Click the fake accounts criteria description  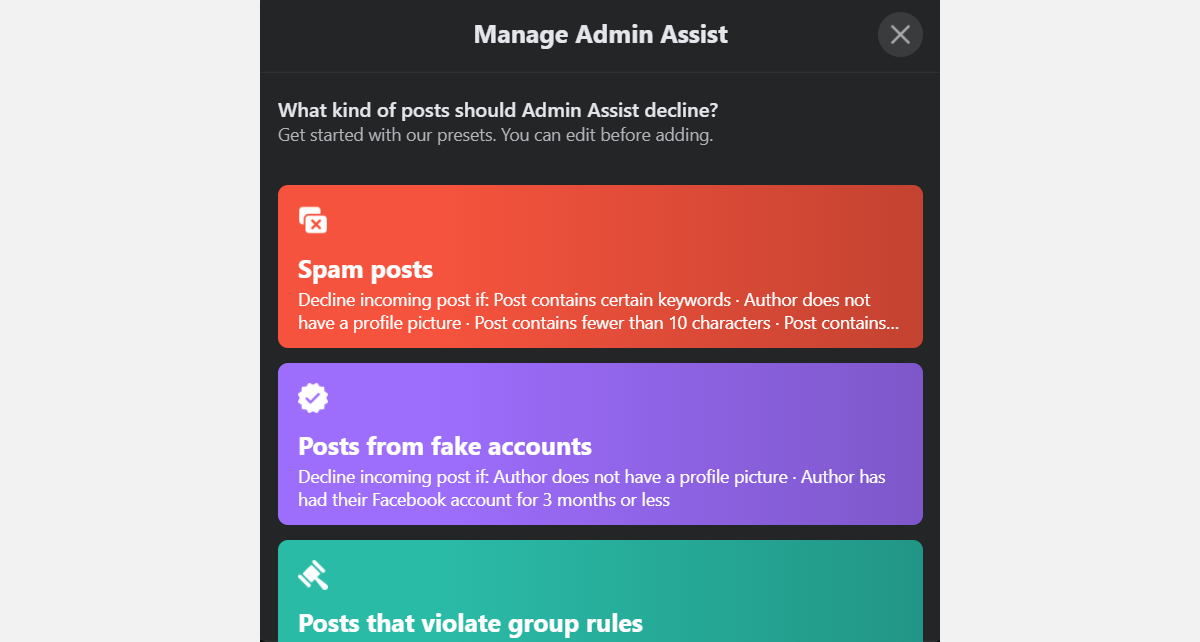592,488
